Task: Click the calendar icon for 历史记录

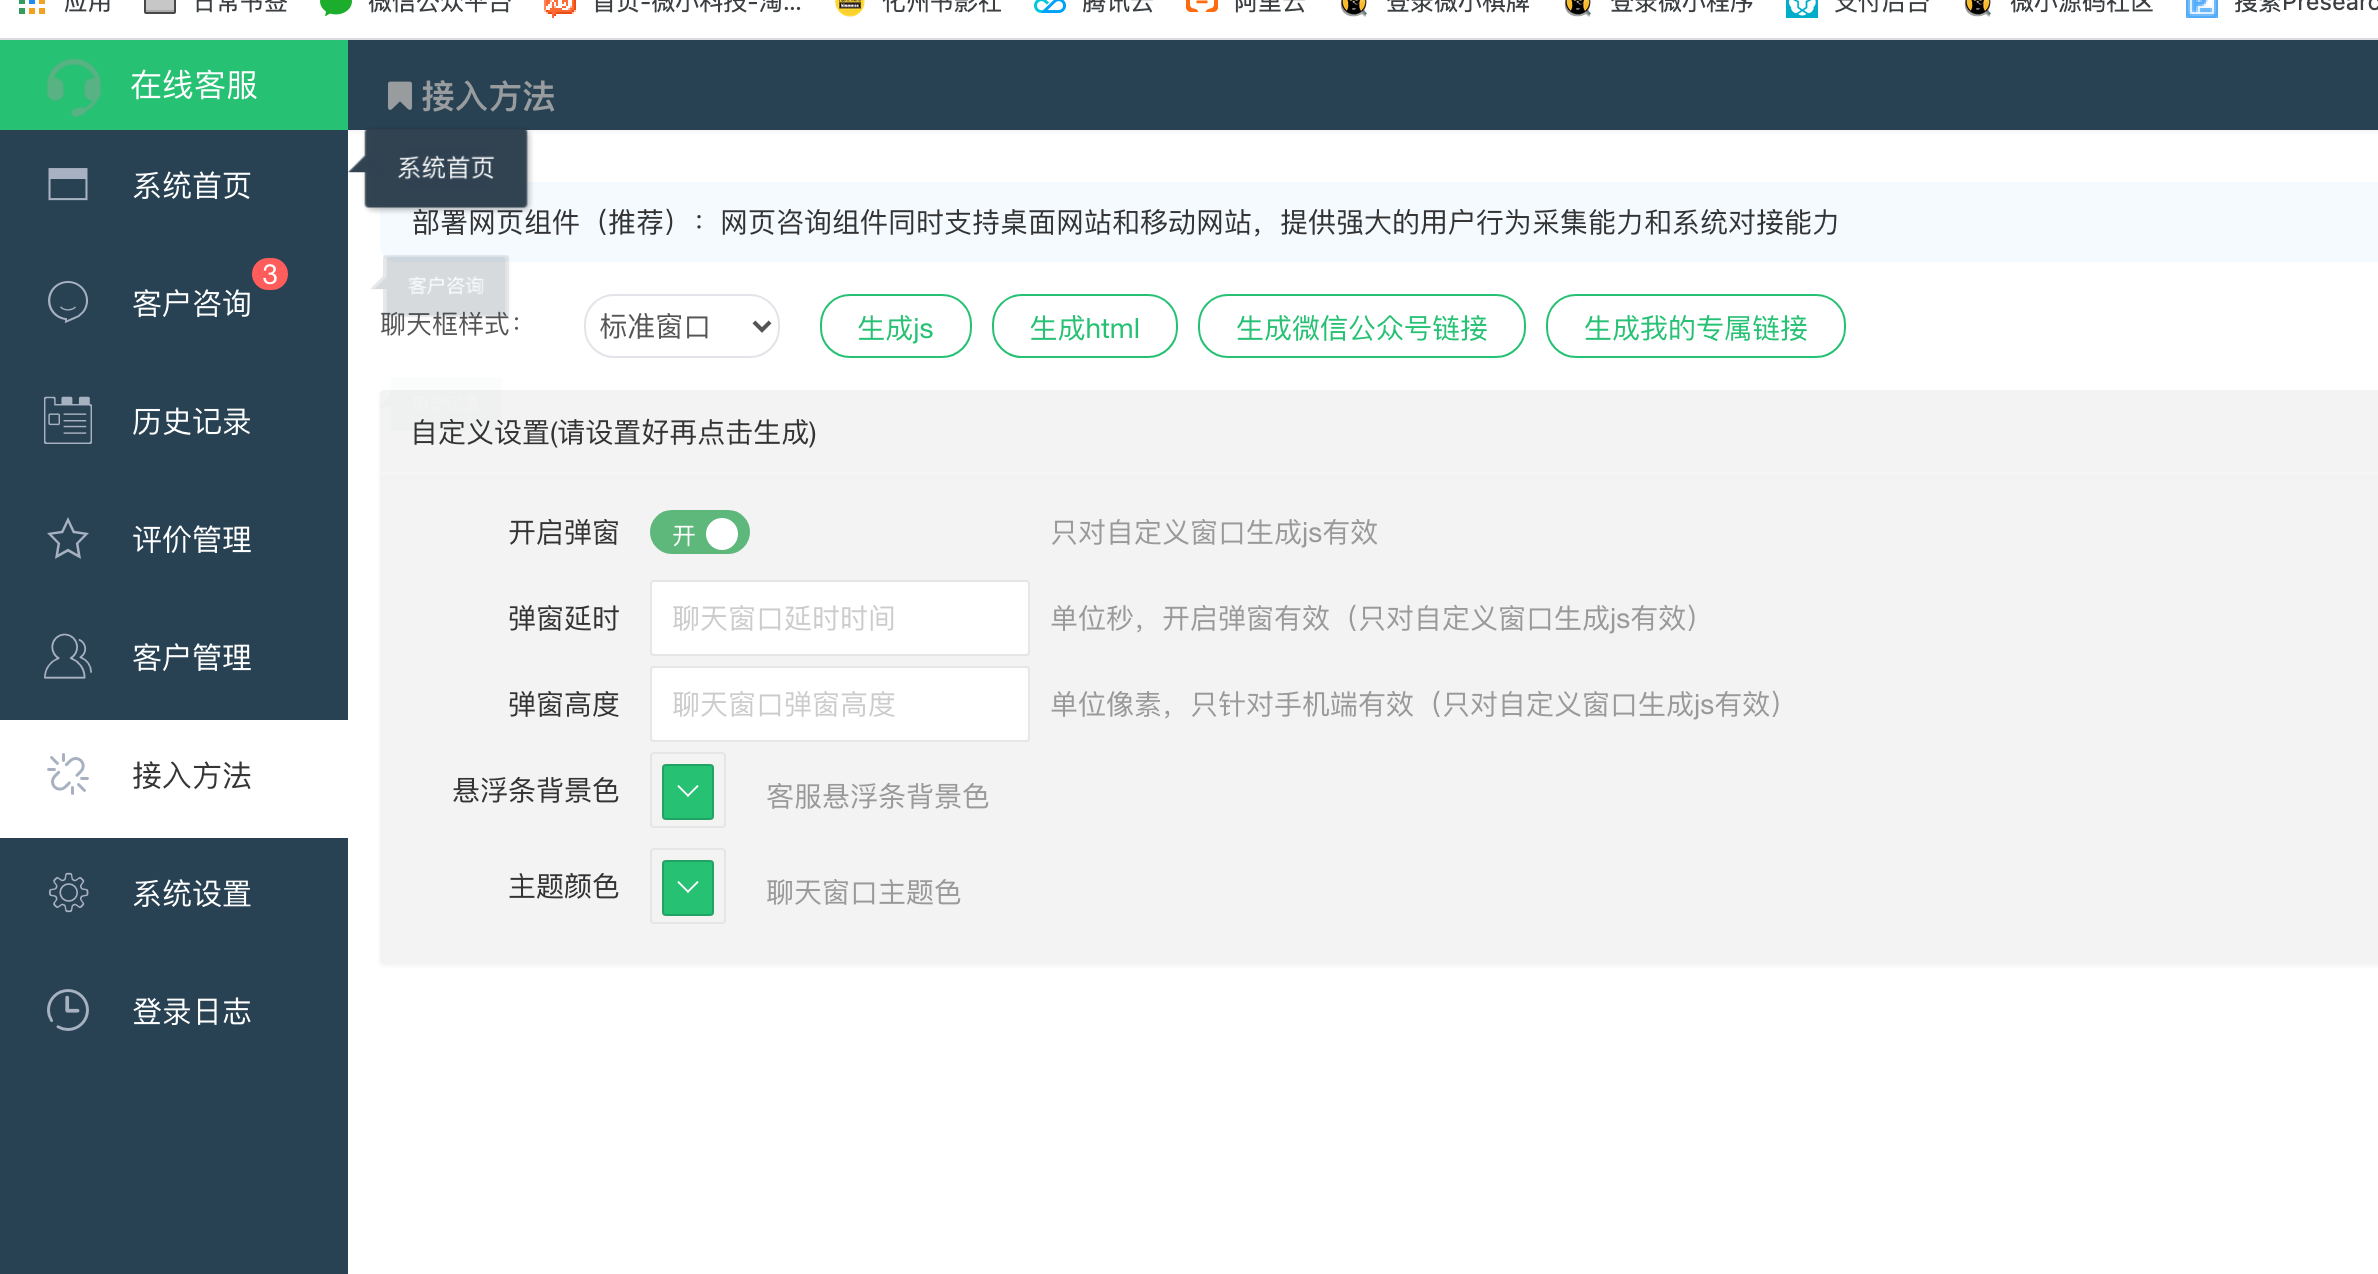Action: (68, 420)
